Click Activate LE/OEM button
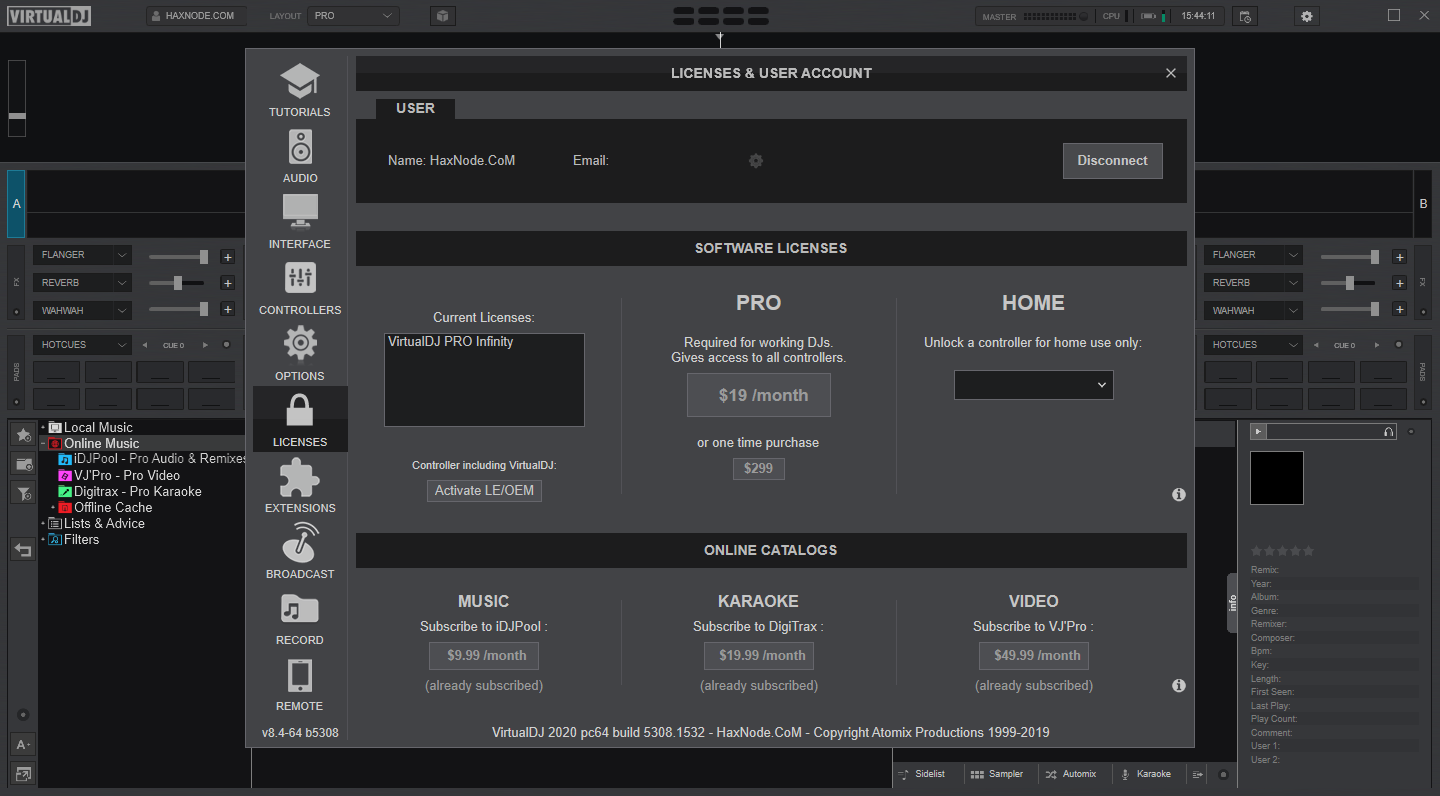This screenshot has height=796, width=1440. coord(484,491)
